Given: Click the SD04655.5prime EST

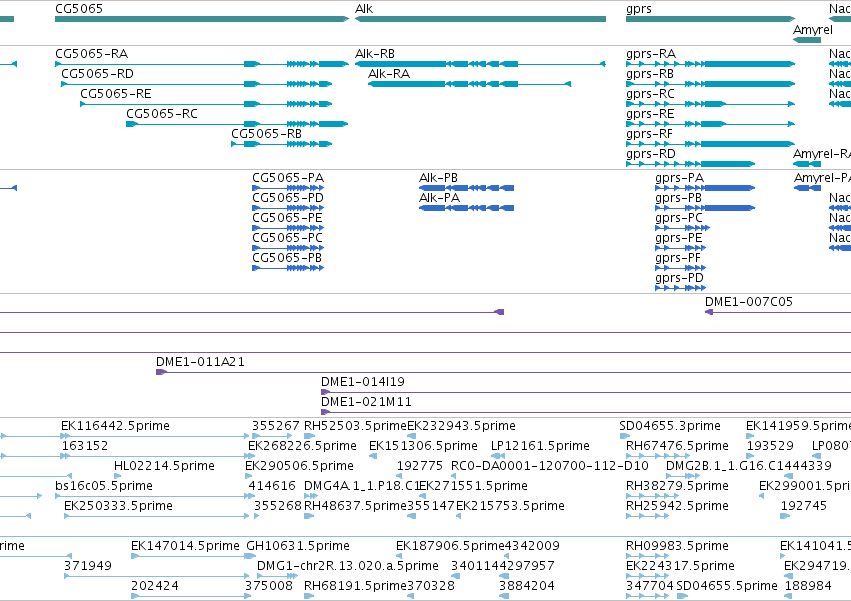Looking at the screenshot, I should pyautogui.click(x=682, y=596).
